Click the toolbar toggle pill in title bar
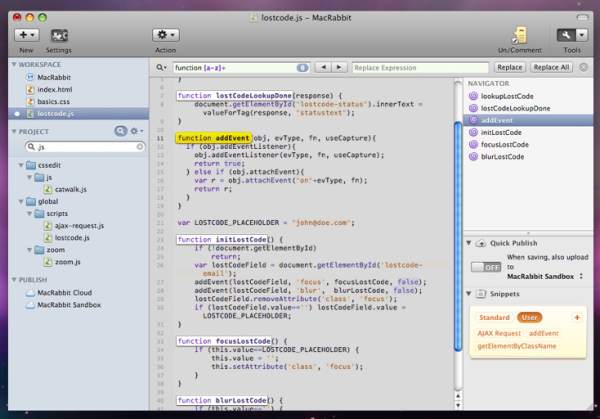This screenshot has width=600, height=419. click(x=582, y=18)
